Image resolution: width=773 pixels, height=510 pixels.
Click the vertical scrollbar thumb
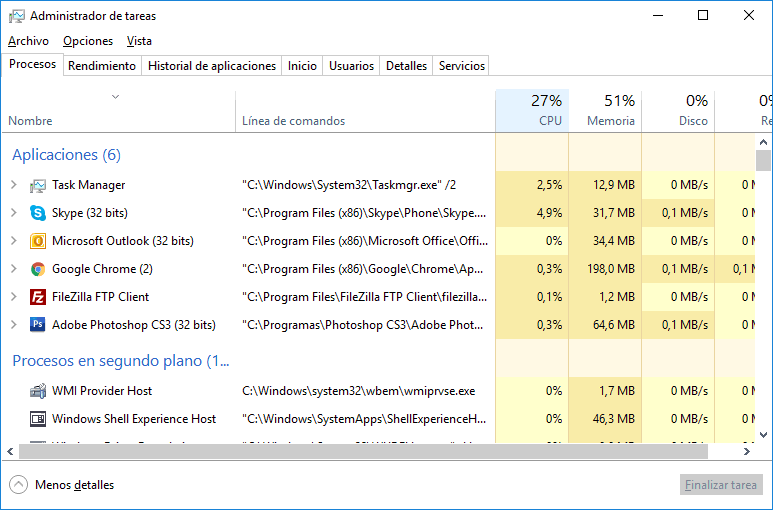point(763,160)
